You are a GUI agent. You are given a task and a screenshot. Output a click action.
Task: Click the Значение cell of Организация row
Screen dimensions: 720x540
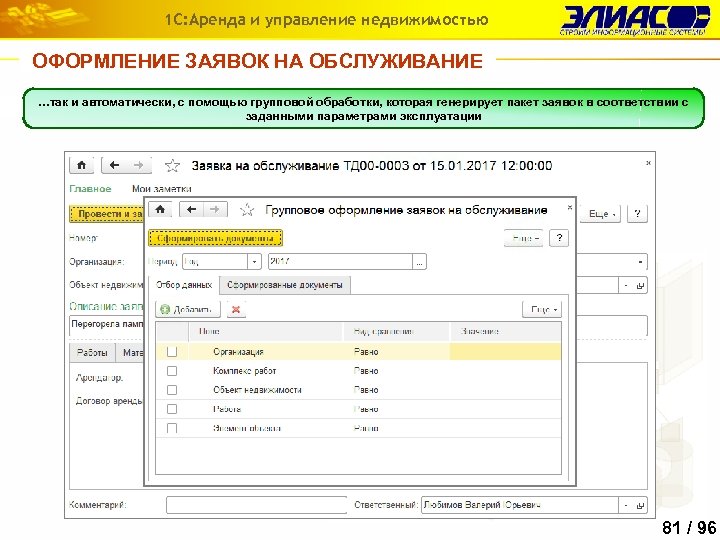505,352
